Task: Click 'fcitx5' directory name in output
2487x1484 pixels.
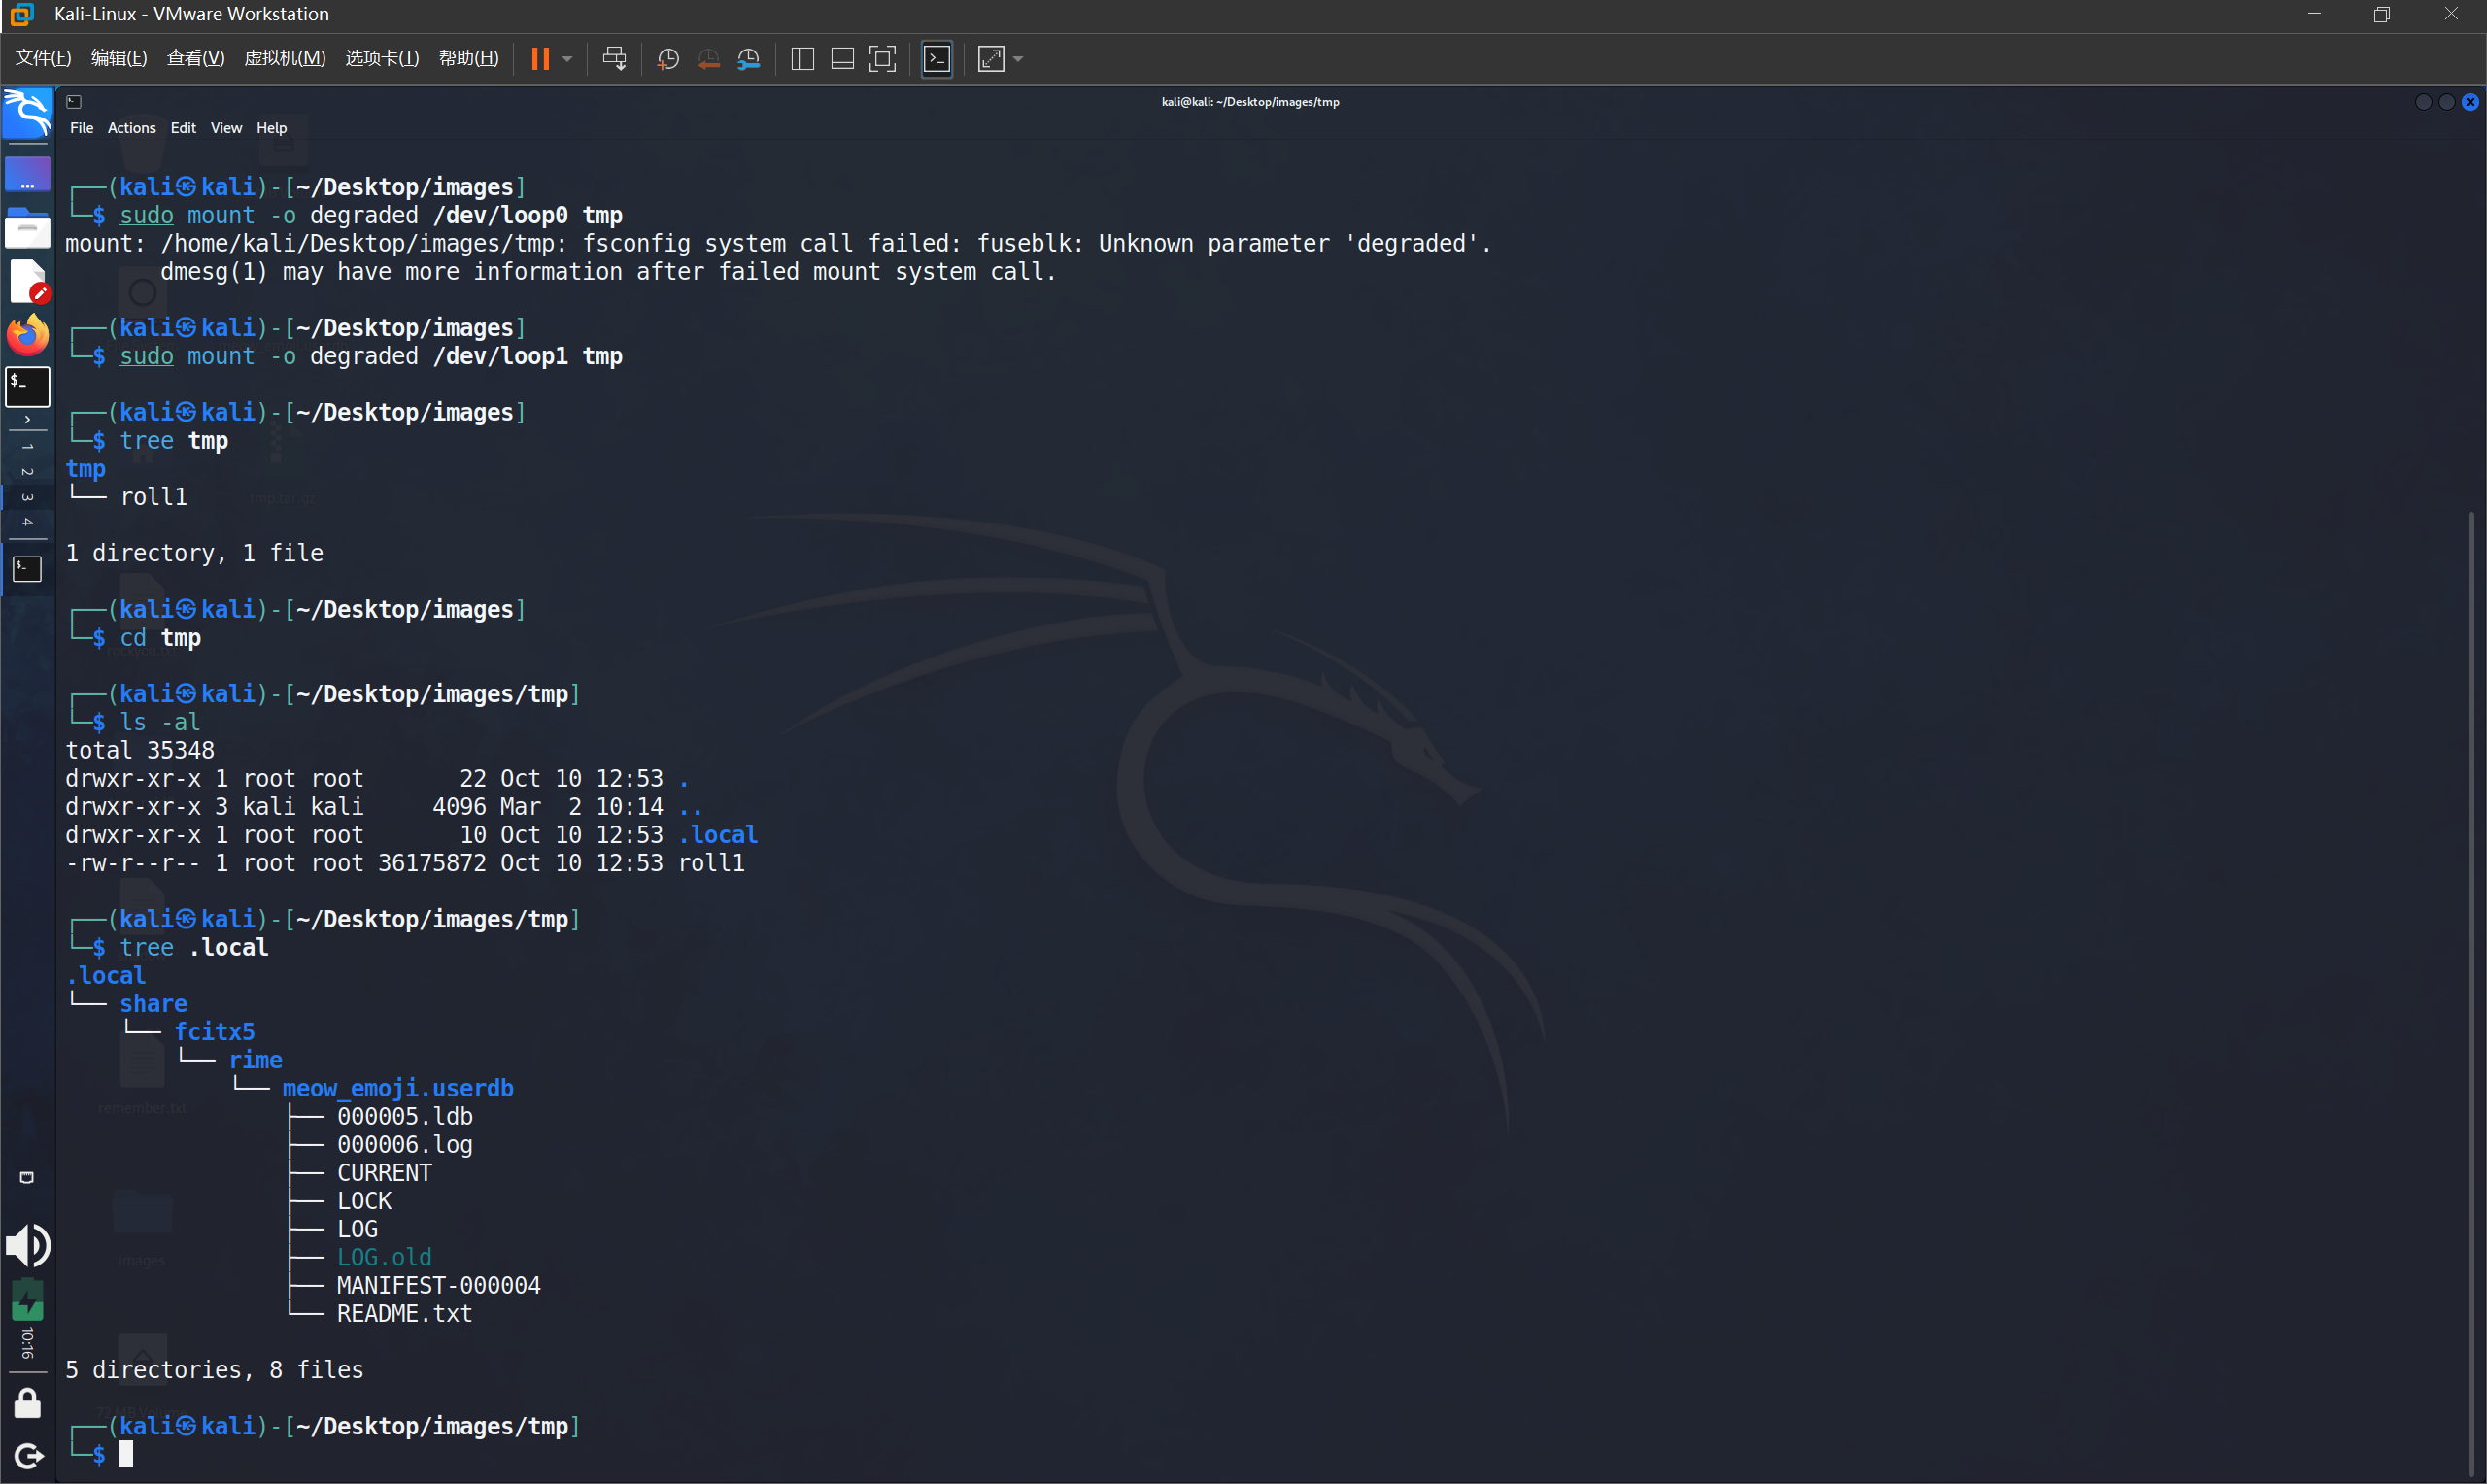Action: coord(214,1032)
